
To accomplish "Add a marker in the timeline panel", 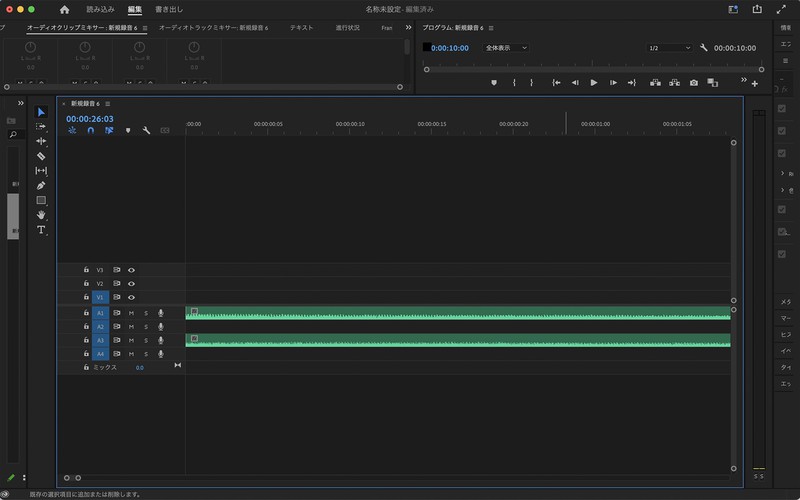I will pos(128,131).
